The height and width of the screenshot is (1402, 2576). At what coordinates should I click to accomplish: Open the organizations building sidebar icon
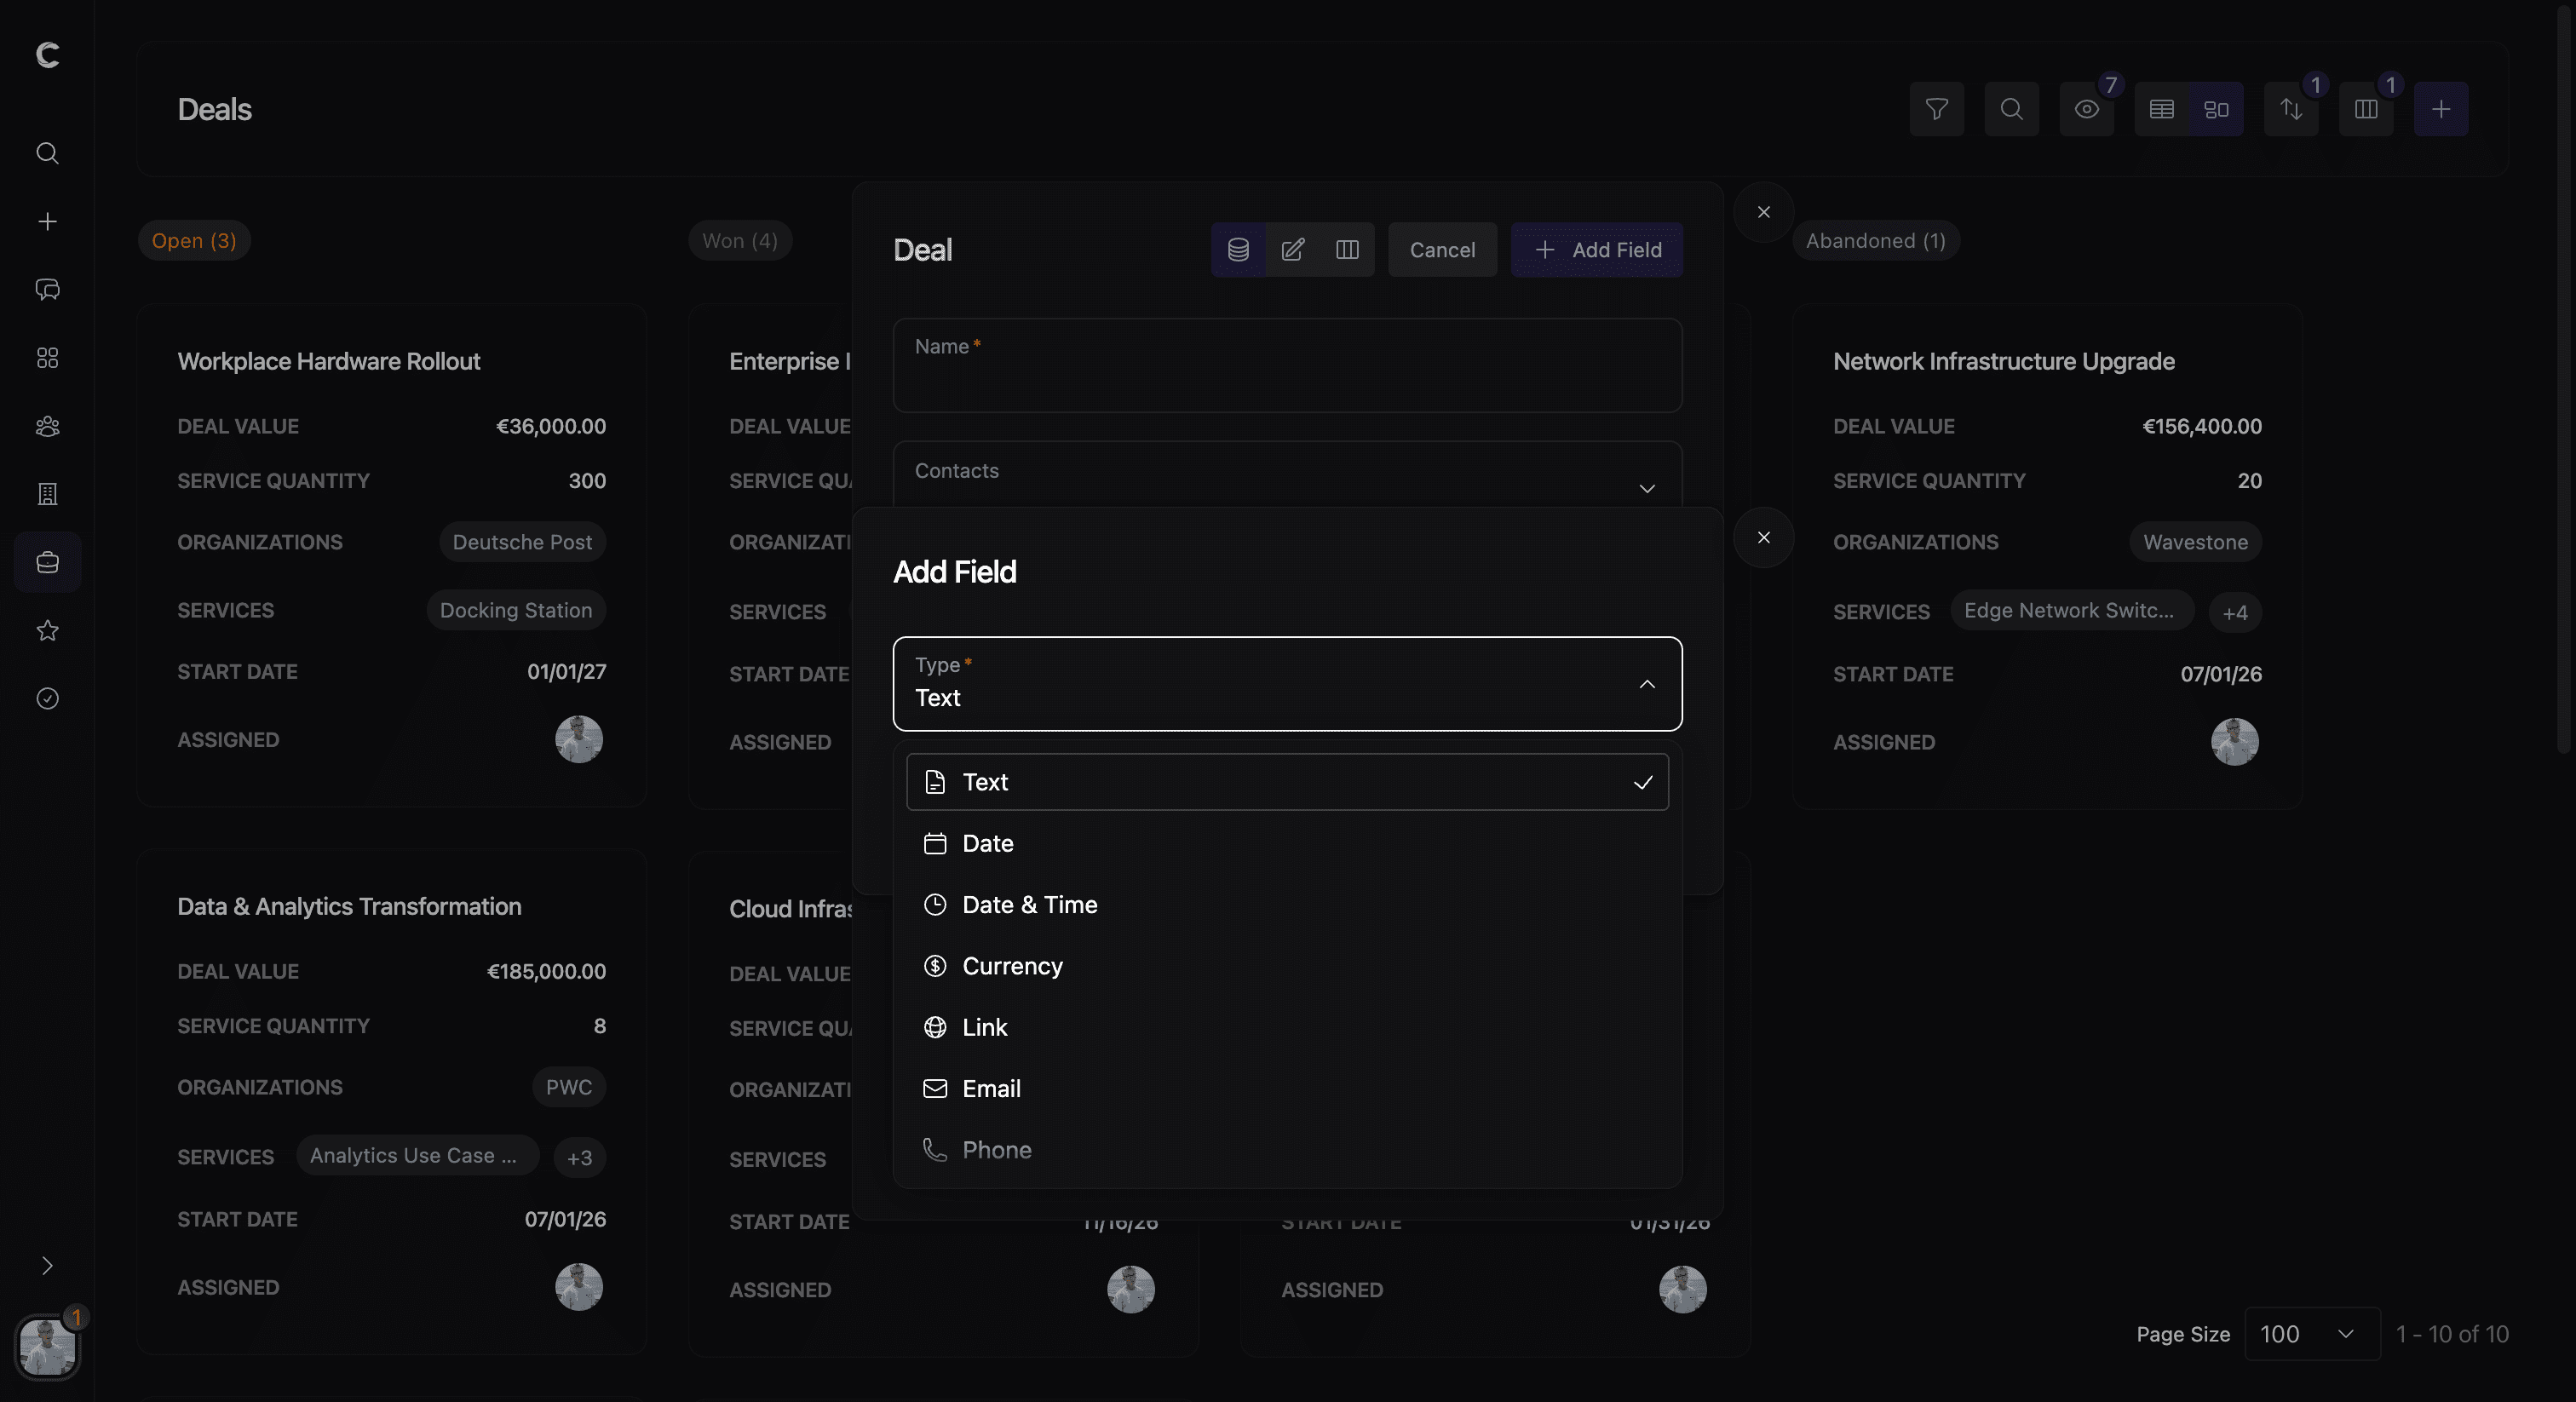point(47,494)
